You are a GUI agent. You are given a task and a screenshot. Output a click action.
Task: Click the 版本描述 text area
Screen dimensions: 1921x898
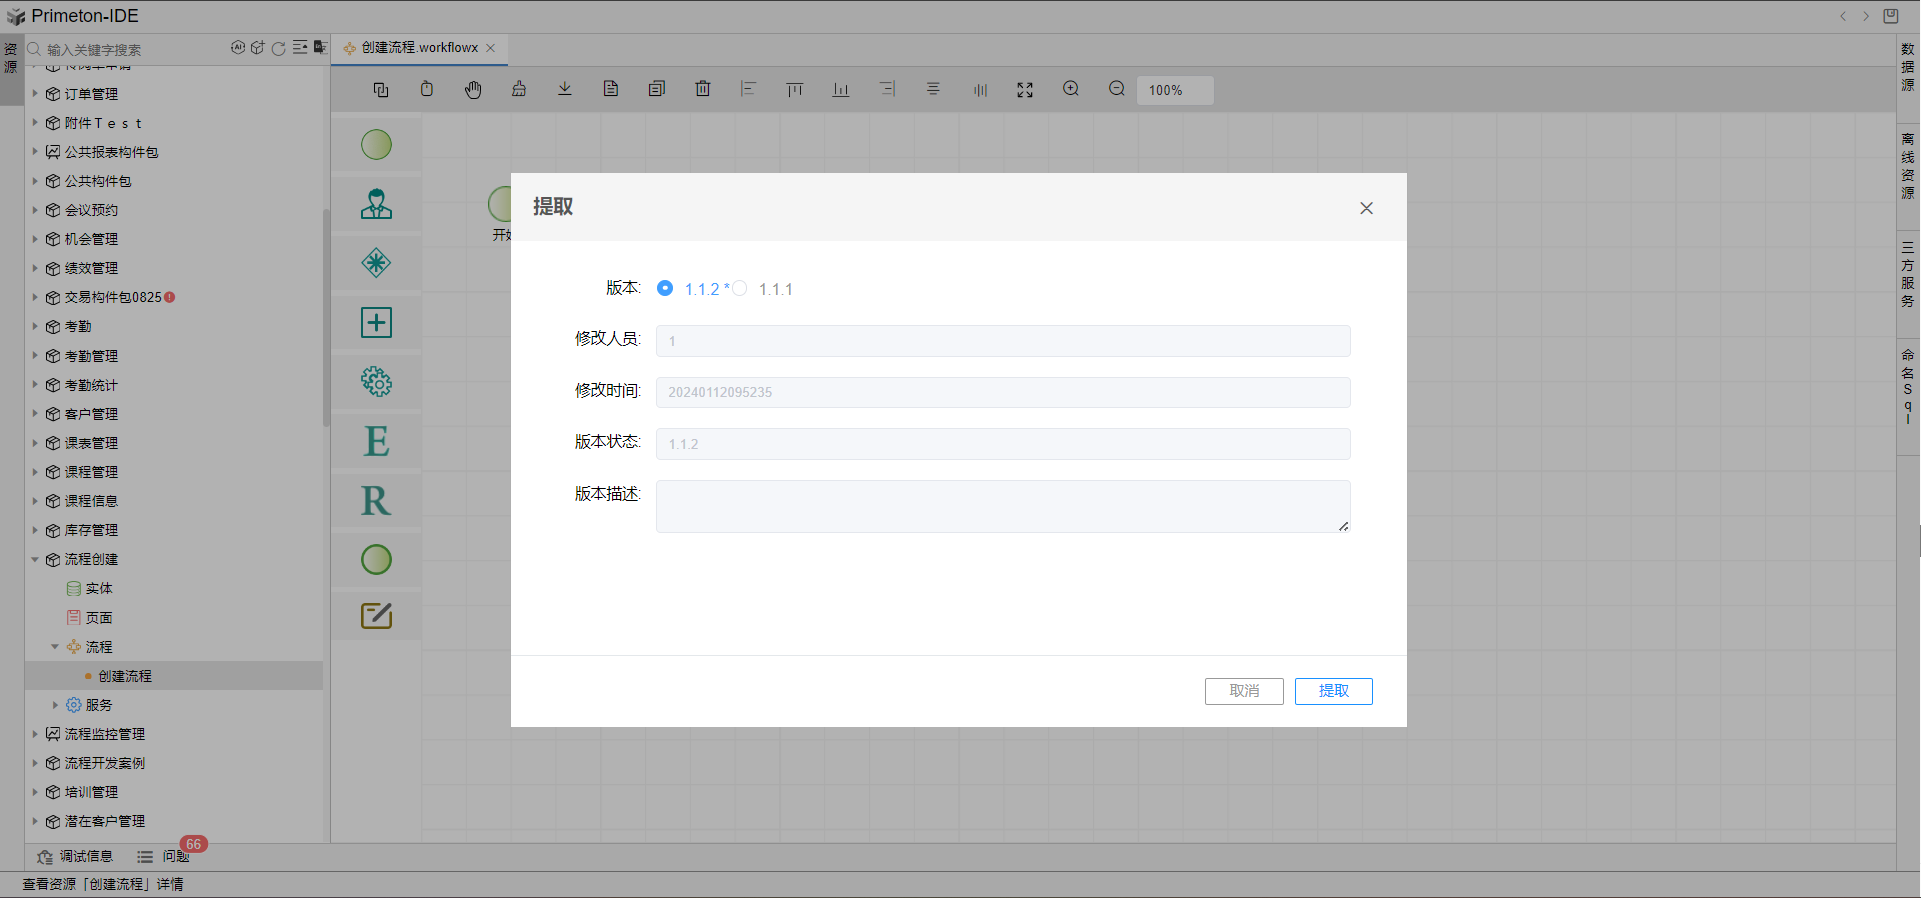point(1002,506)
